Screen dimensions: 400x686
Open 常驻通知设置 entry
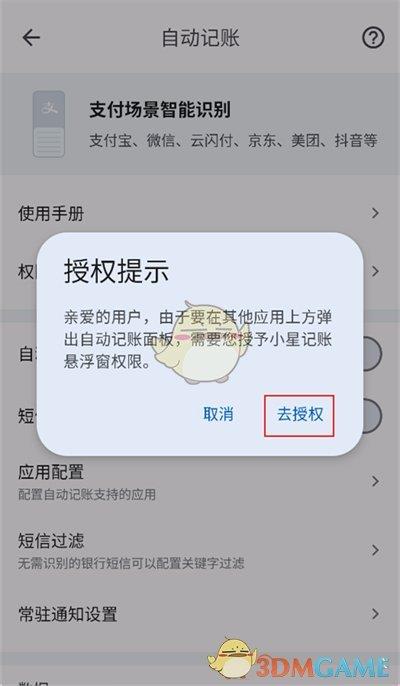point(200,614)
